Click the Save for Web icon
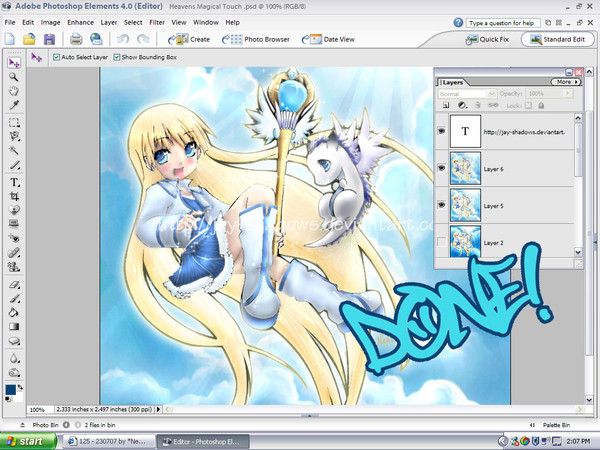This screenshot has width=600, height=450. coord(96,39)
